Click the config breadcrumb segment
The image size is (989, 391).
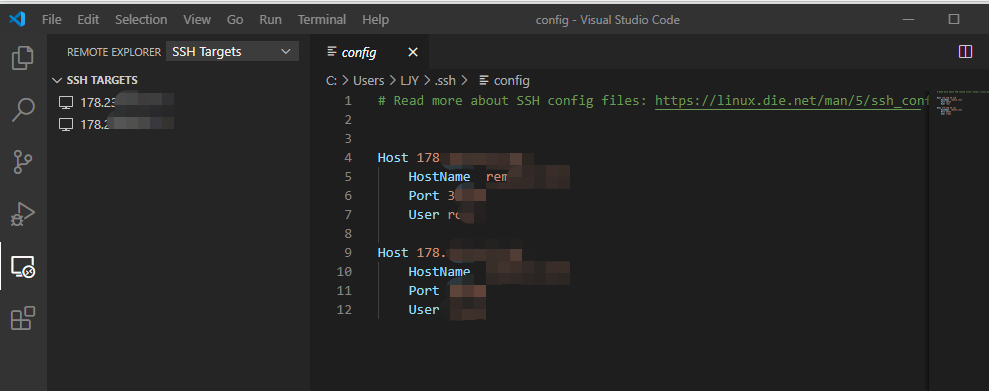point(512,80)
